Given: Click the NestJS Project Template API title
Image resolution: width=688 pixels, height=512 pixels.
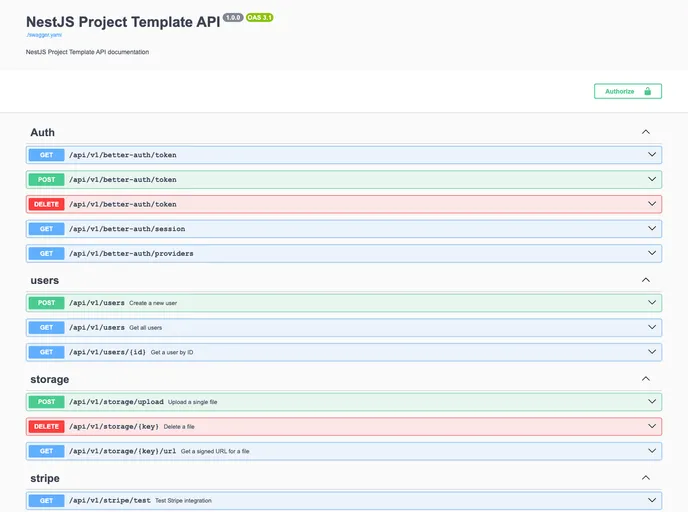Looking at the screenshot, I should [x=123, y=22].
